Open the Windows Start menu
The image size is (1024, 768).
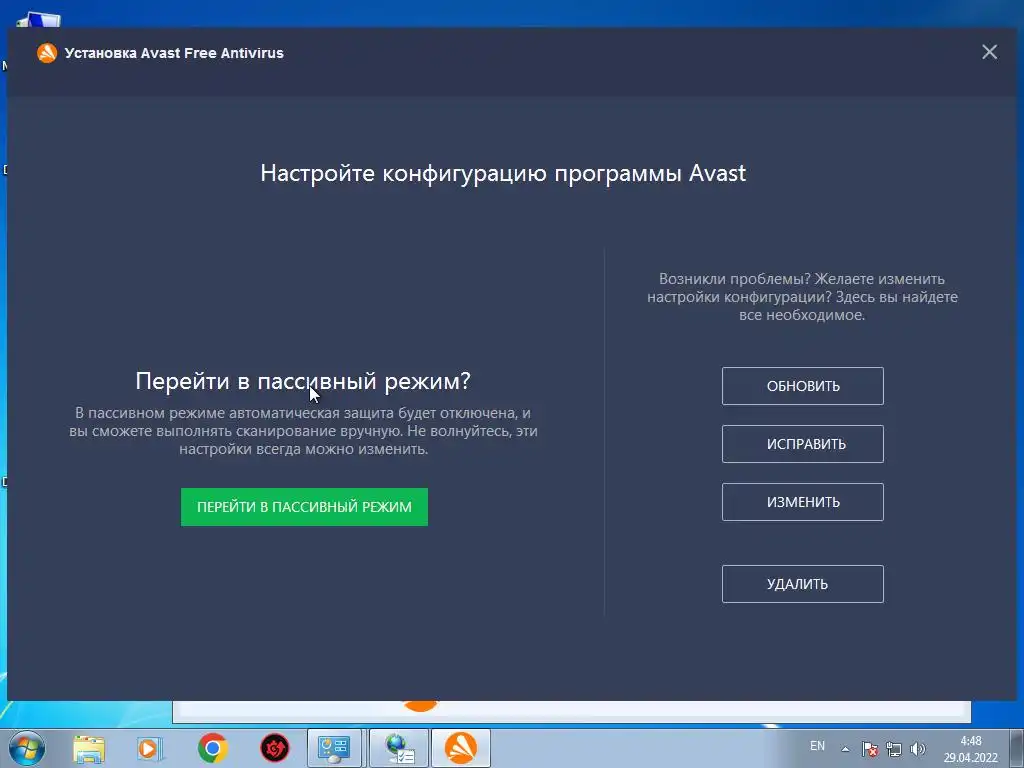[26, 748]
